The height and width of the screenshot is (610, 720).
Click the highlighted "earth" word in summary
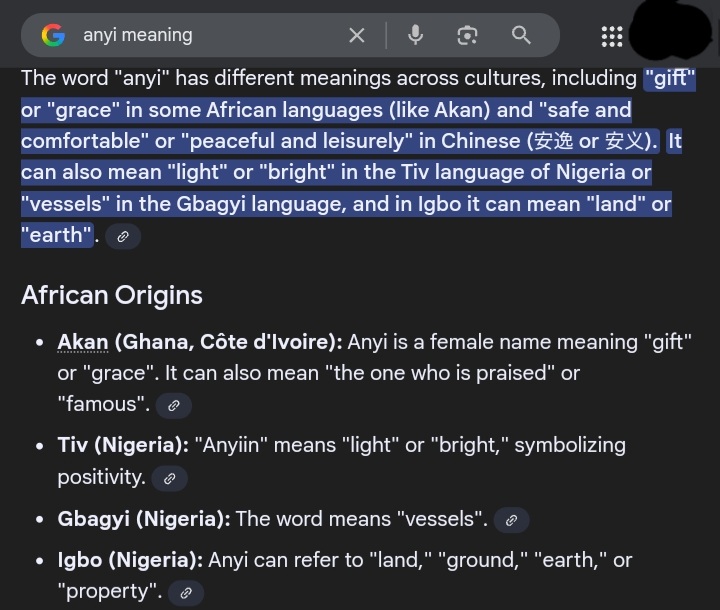click(57, 235)
